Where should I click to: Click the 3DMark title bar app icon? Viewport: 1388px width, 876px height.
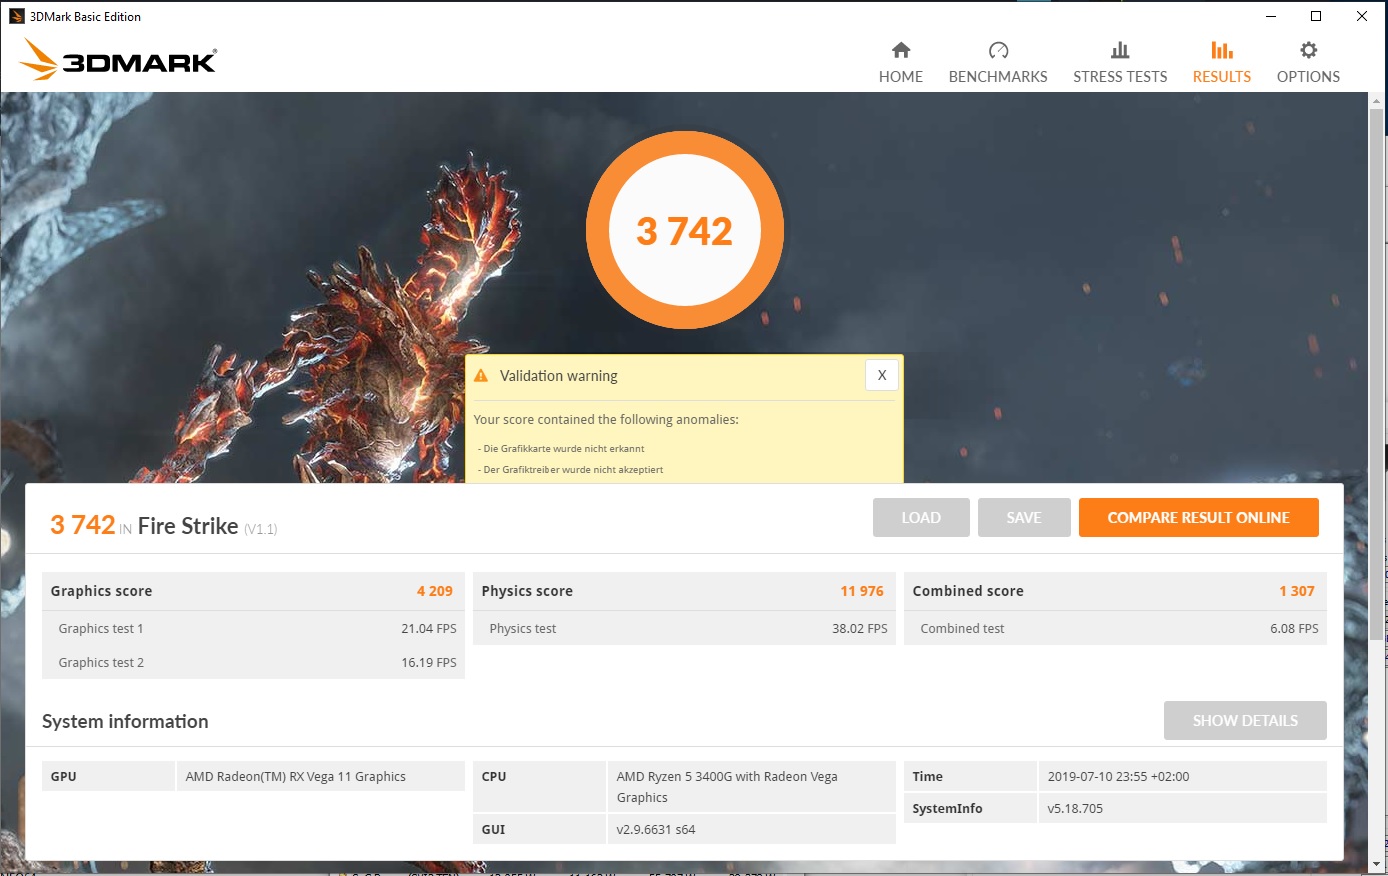click(16, 16)
